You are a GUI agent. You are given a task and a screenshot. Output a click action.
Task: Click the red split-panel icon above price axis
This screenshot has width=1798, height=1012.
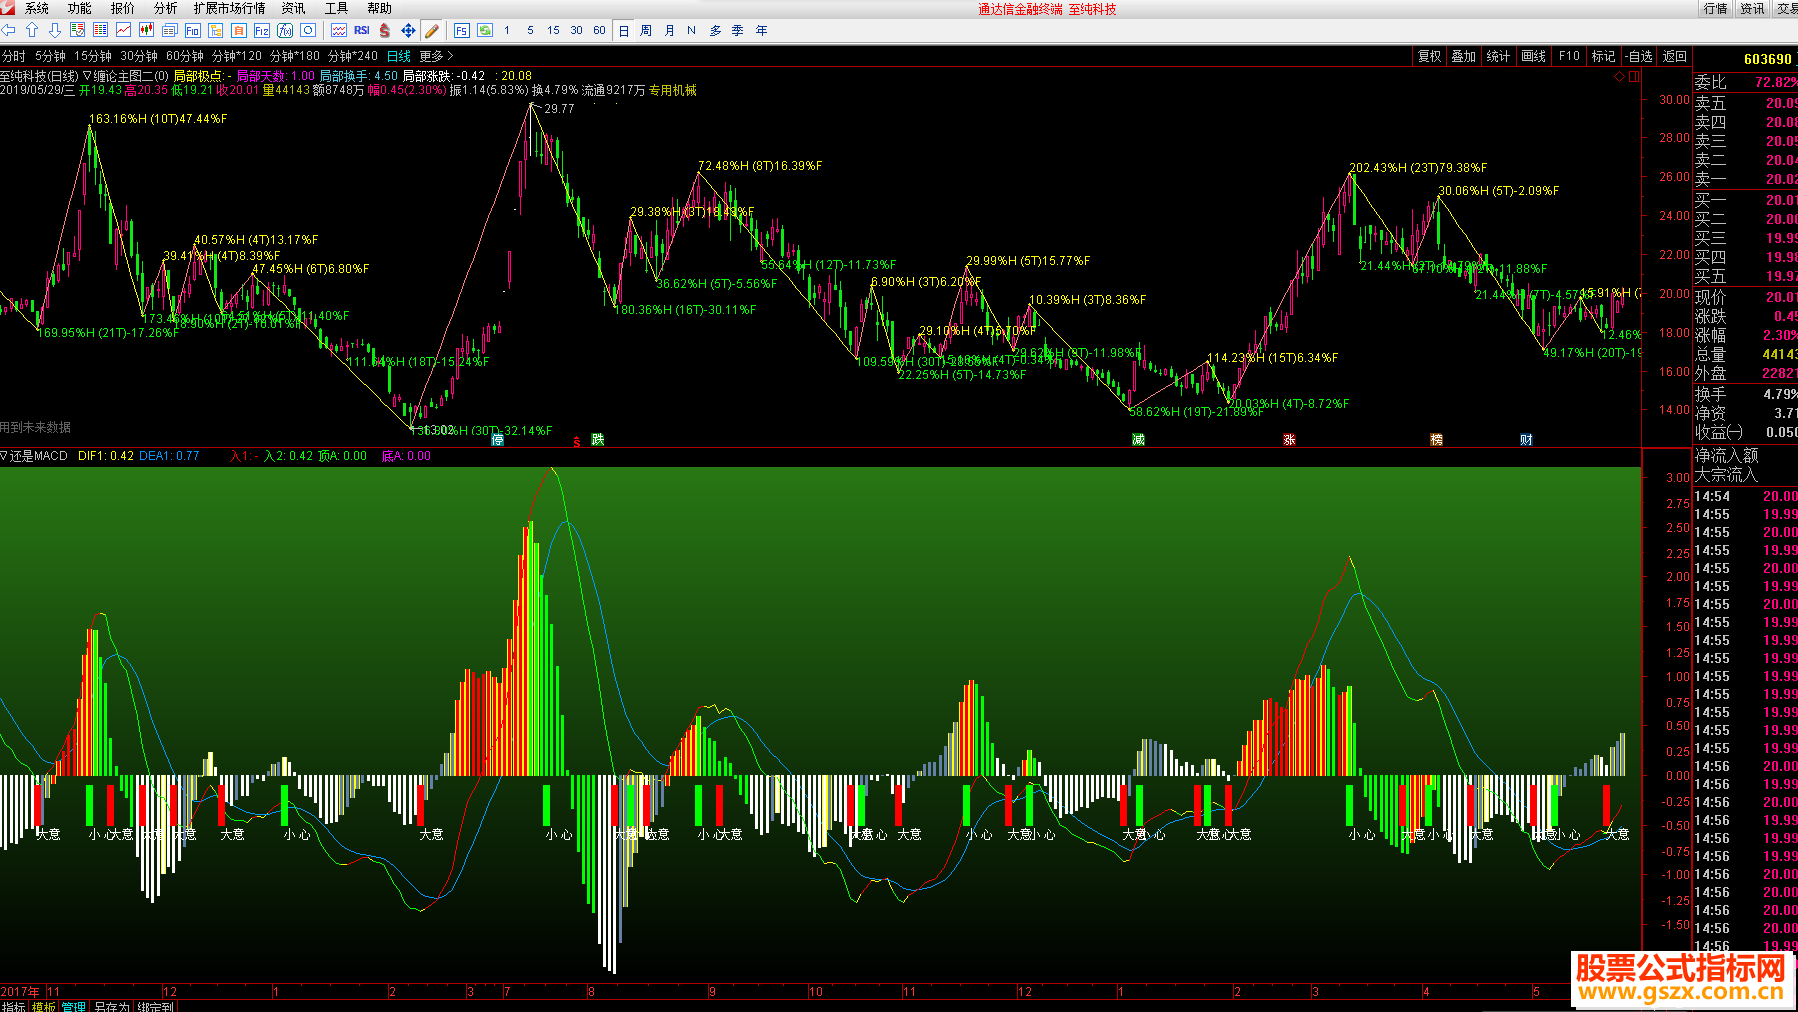1634,76
